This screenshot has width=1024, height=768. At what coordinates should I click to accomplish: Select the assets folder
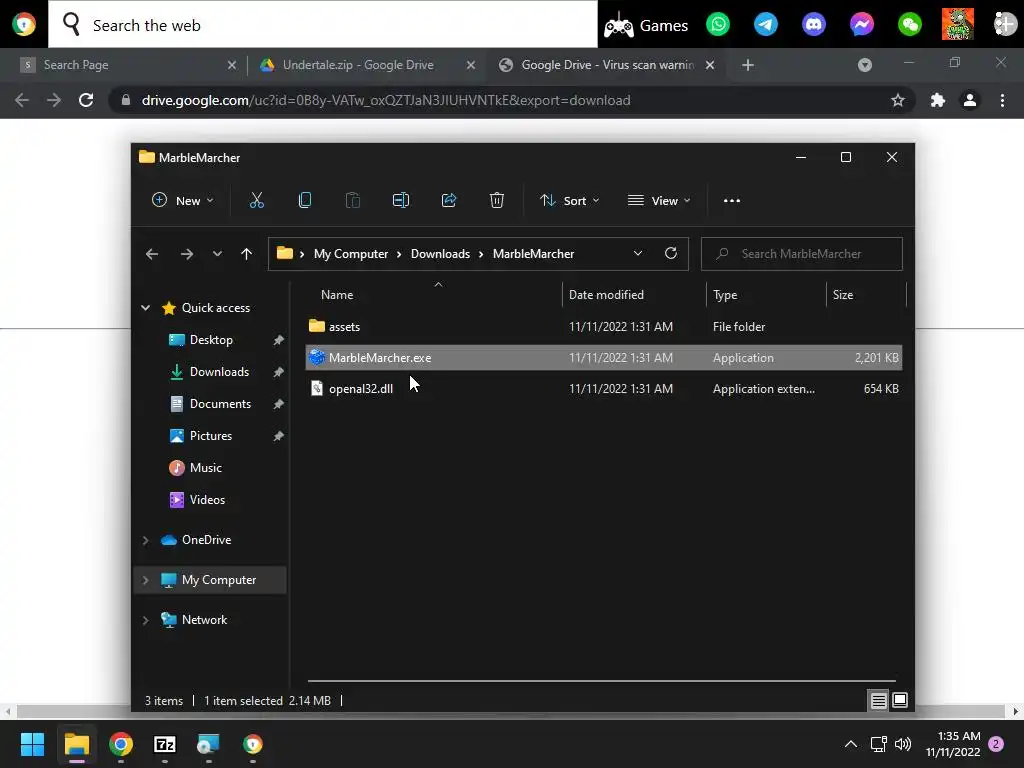[x=603, y=327]
